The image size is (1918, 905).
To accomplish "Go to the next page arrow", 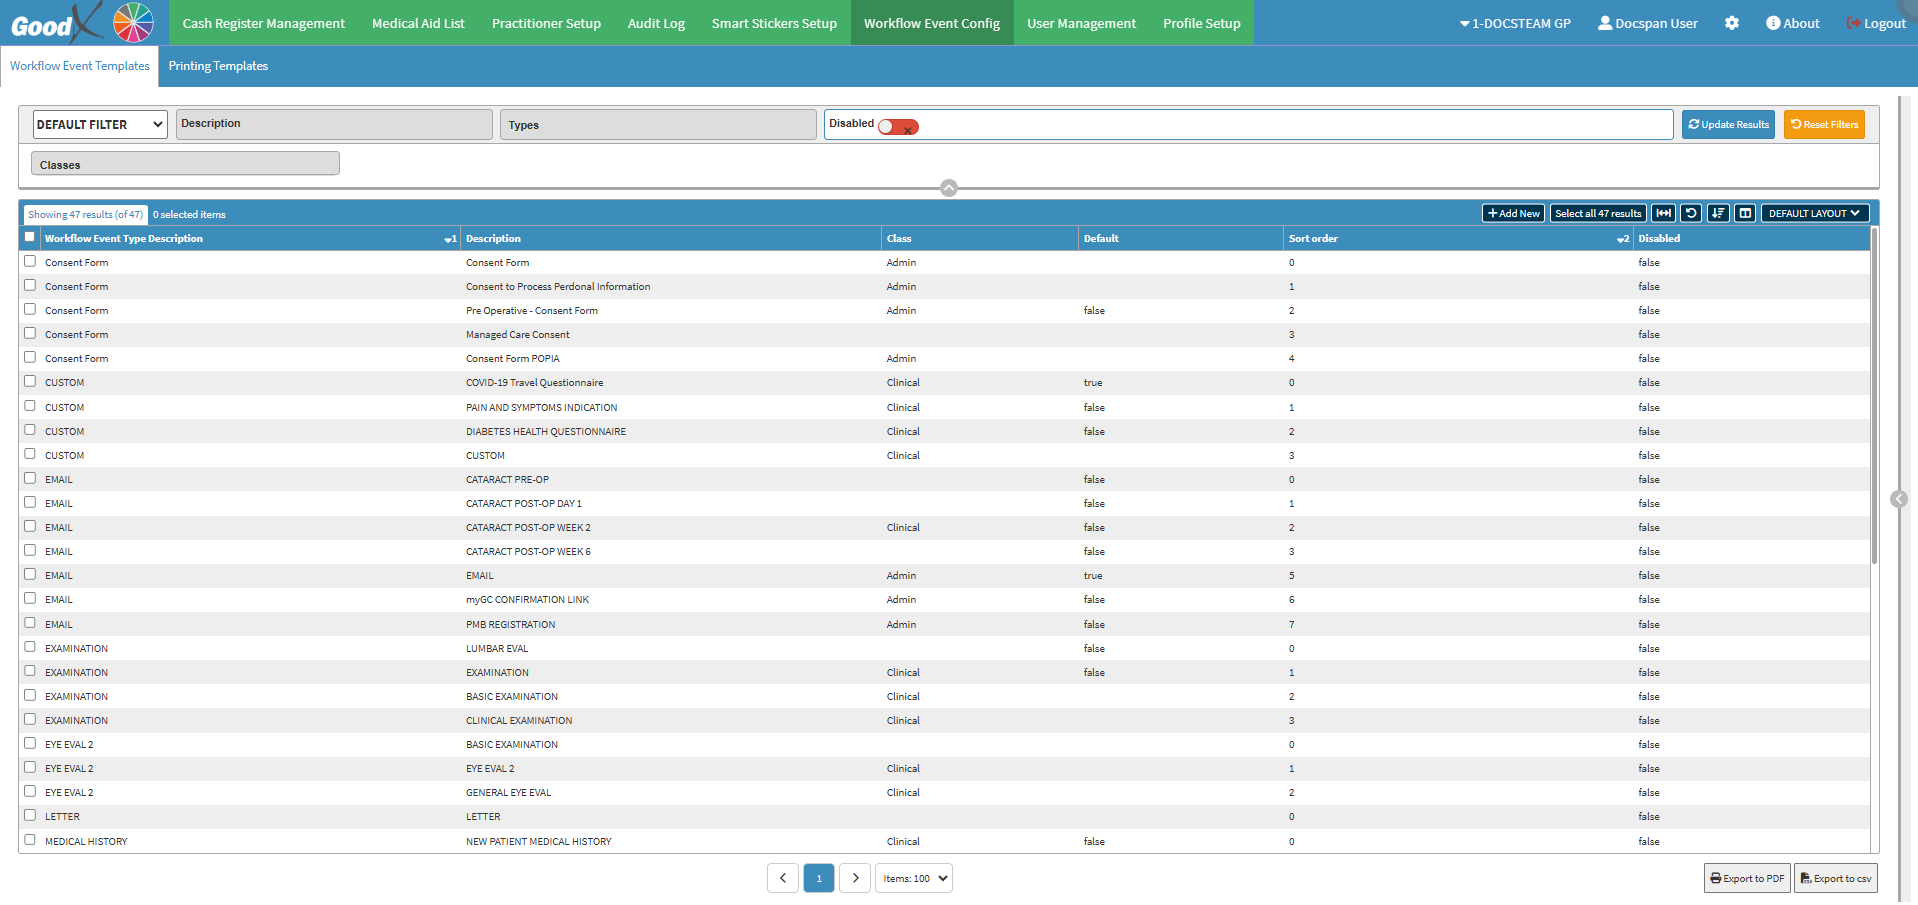I will tap(855, 878).
